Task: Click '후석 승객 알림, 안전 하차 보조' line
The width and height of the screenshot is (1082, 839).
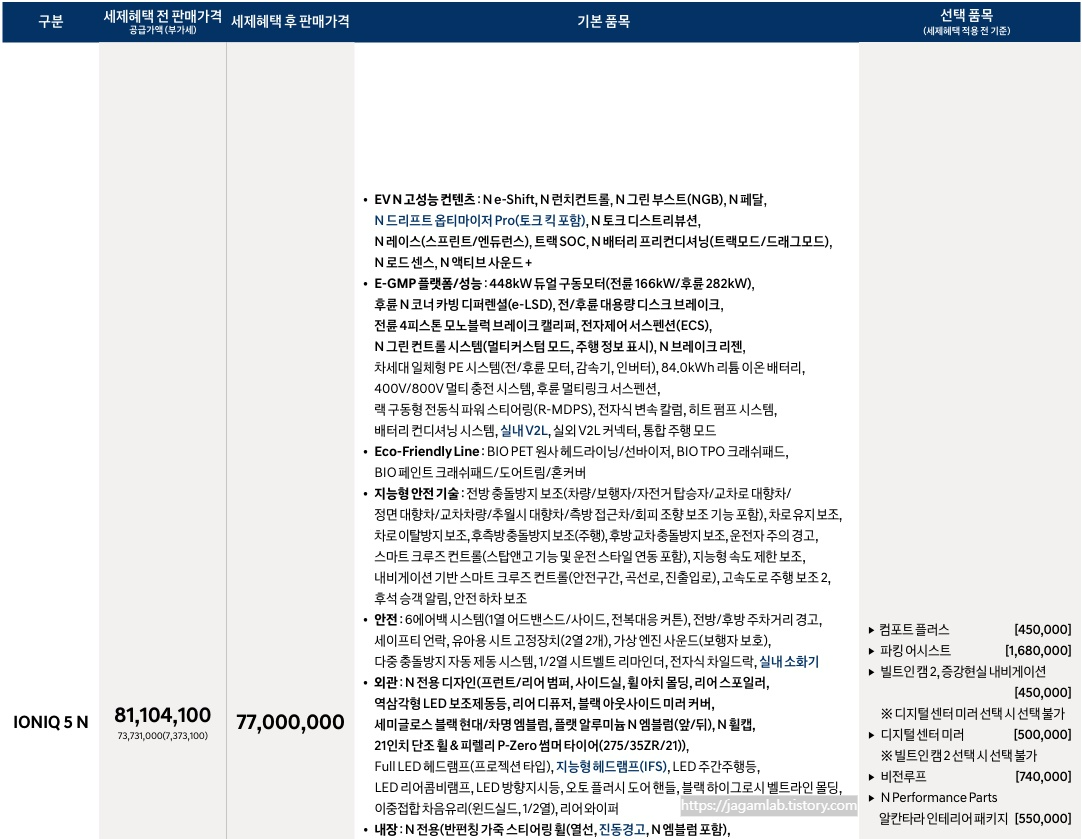Action: [x=451, y=598]
